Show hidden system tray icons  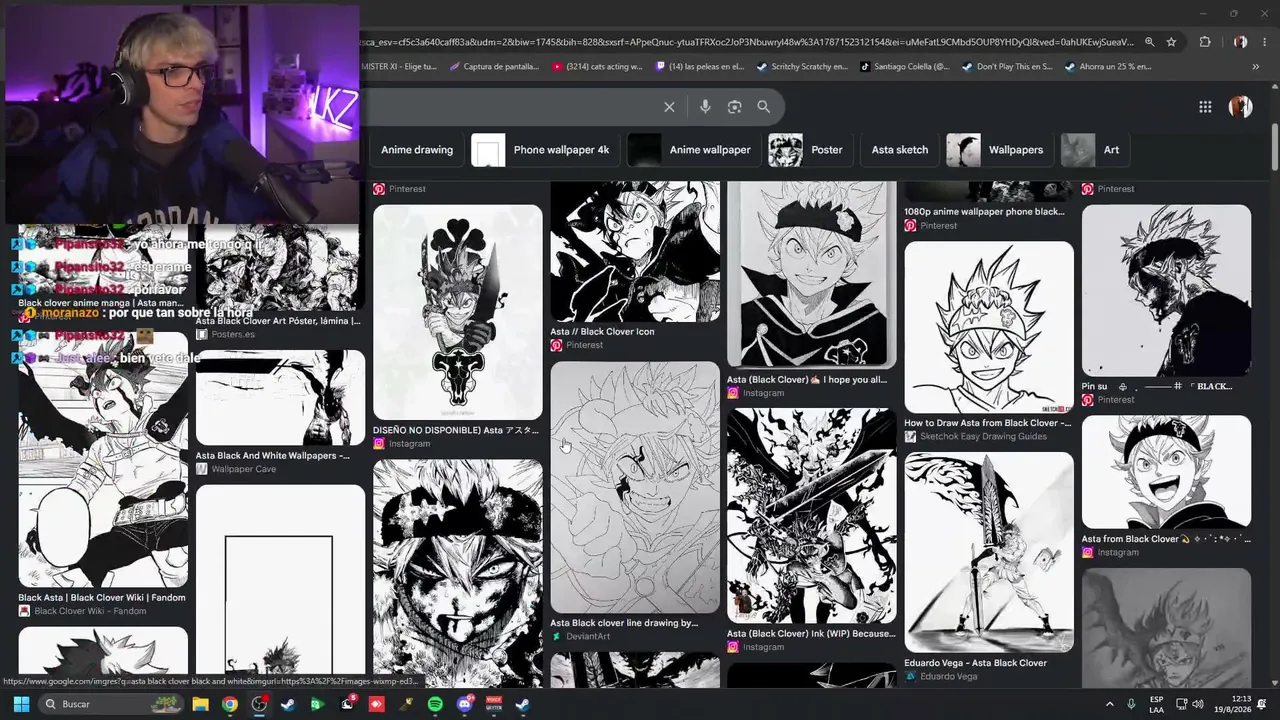click(1109, 704)
